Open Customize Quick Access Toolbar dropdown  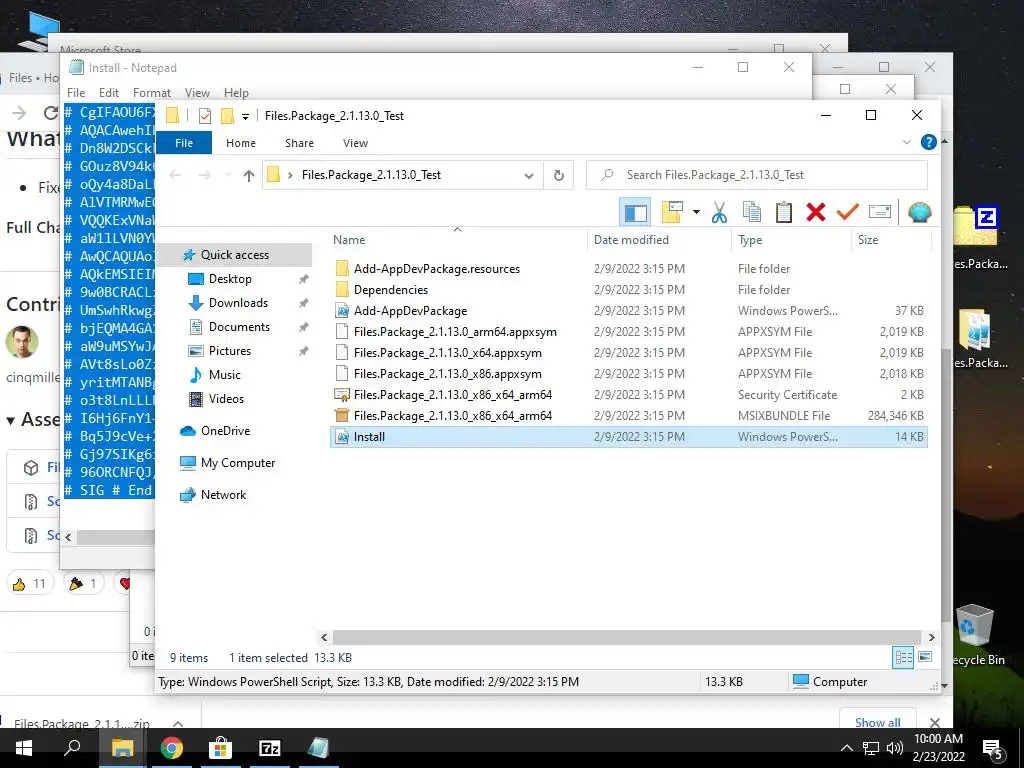click(246, 117)
